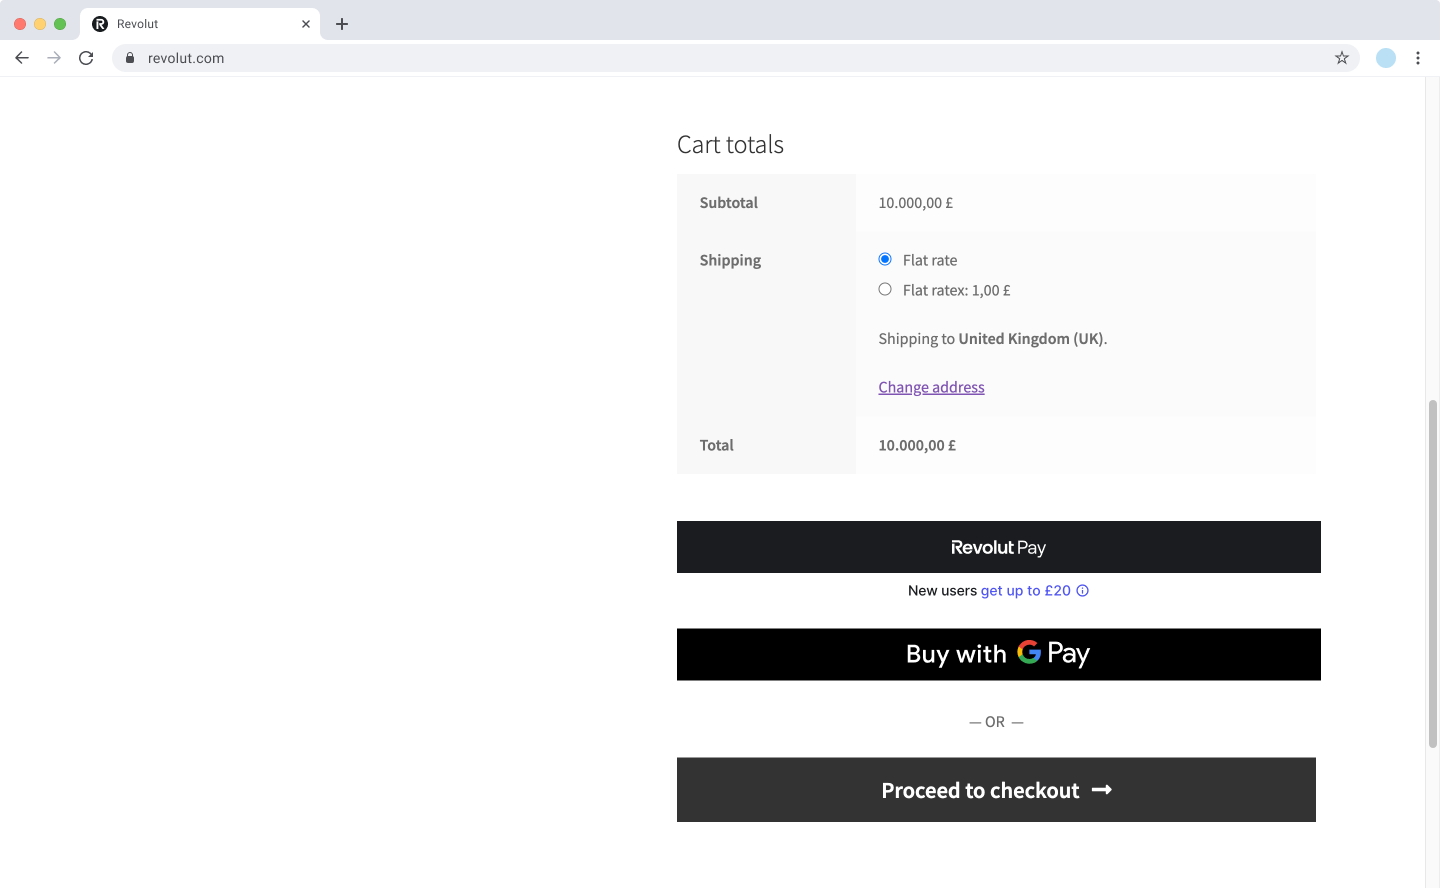Select the Flat rate shipping option
1440x891 pixels.
(x=885, y=259)
